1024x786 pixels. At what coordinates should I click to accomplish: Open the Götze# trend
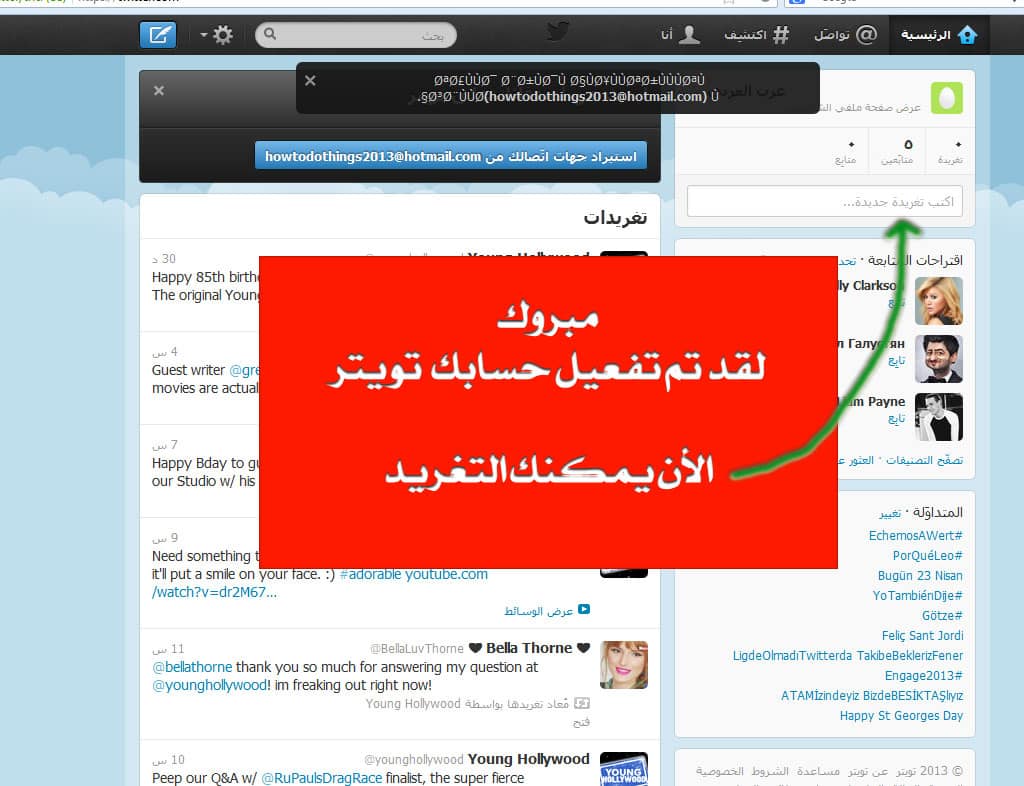point(942,616)
